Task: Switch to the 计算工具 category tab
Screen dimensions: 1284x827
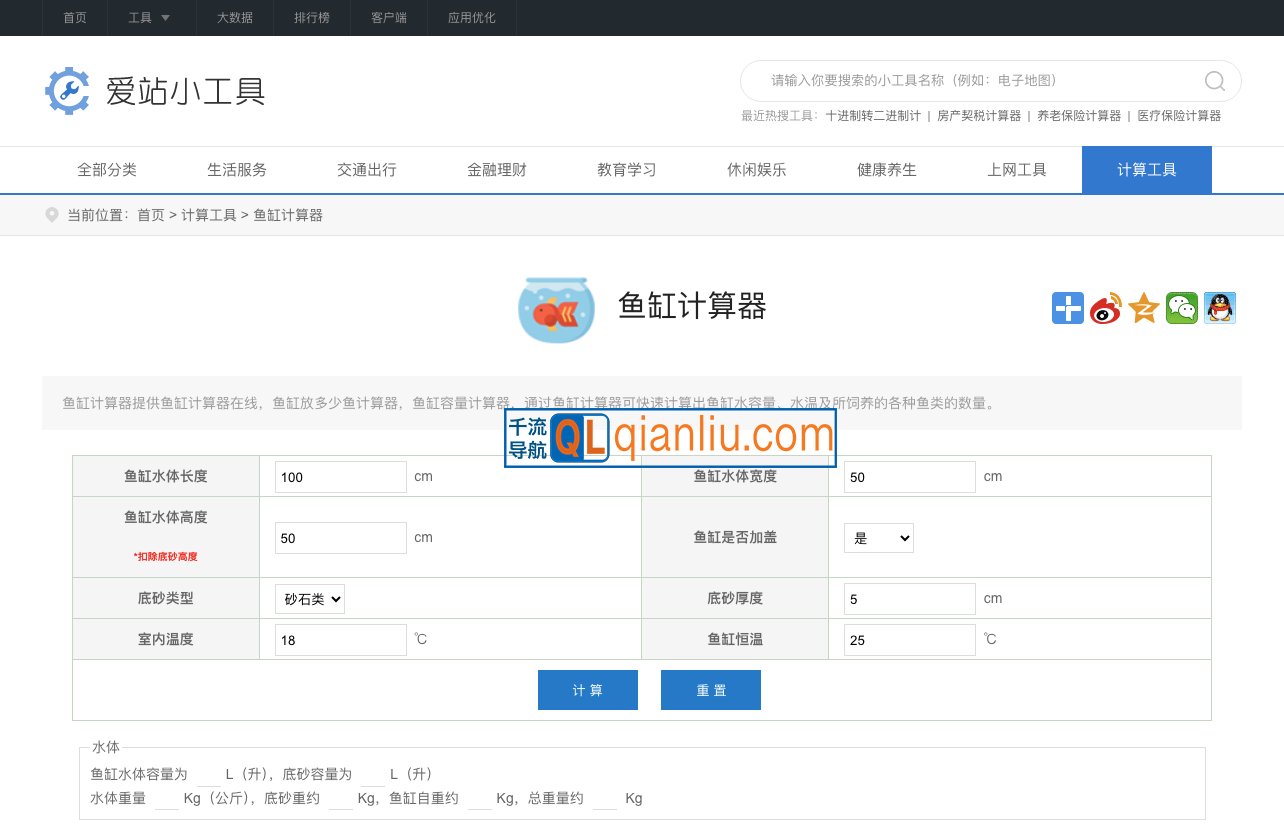Action: click(x=1146, y=170)
